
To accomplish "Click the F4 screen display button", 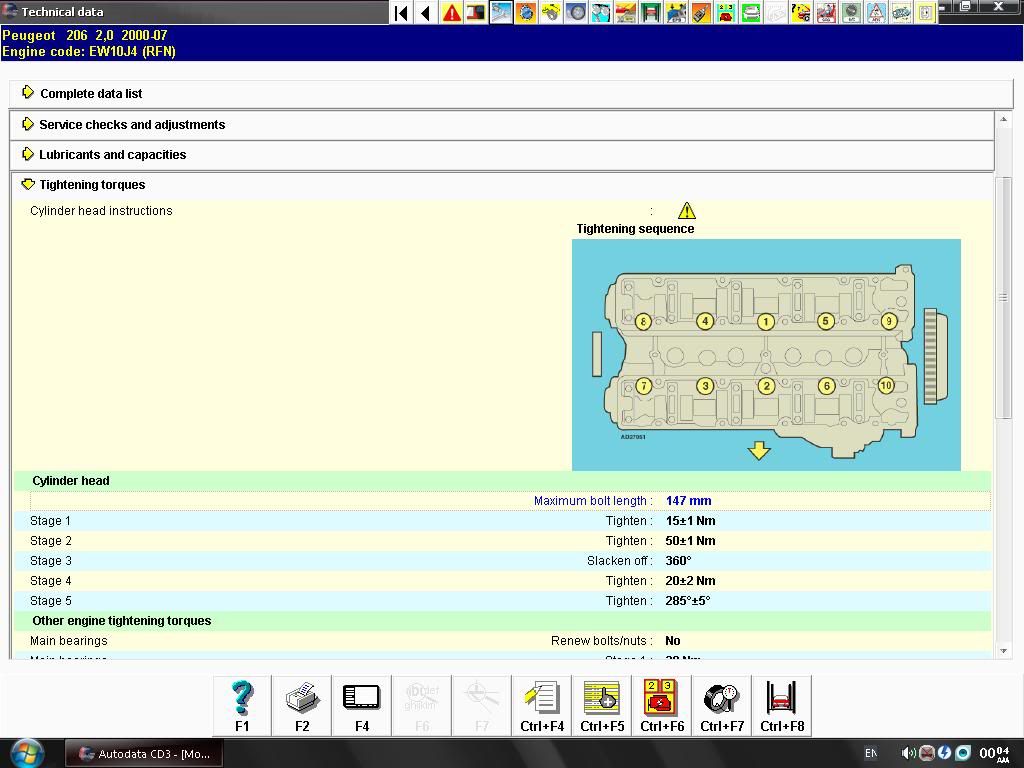I will (362, 705).
